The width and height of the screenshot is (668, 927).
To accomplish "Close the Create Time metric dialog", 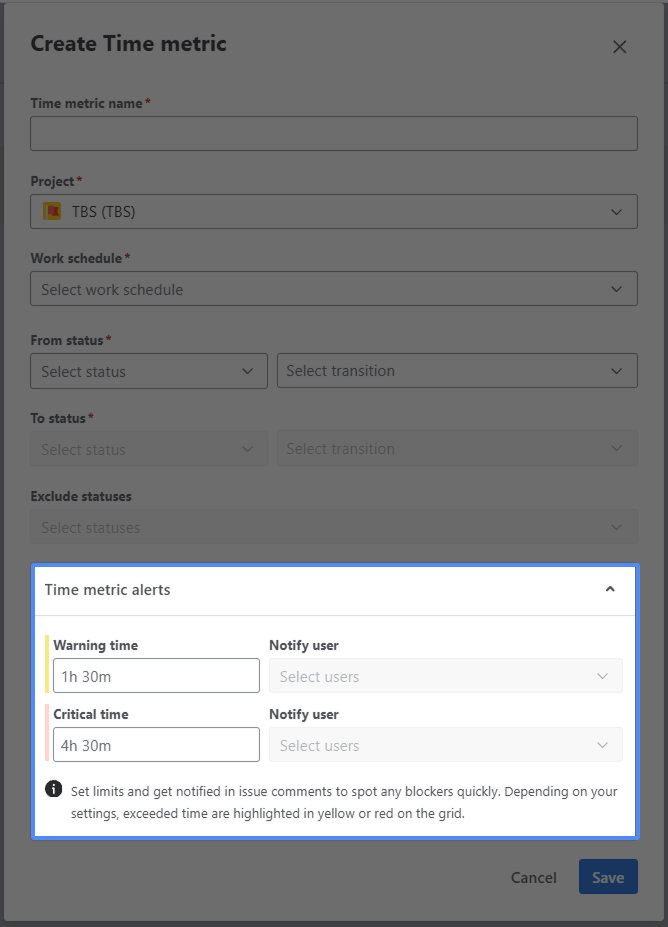I will click(x=619, y=47).
